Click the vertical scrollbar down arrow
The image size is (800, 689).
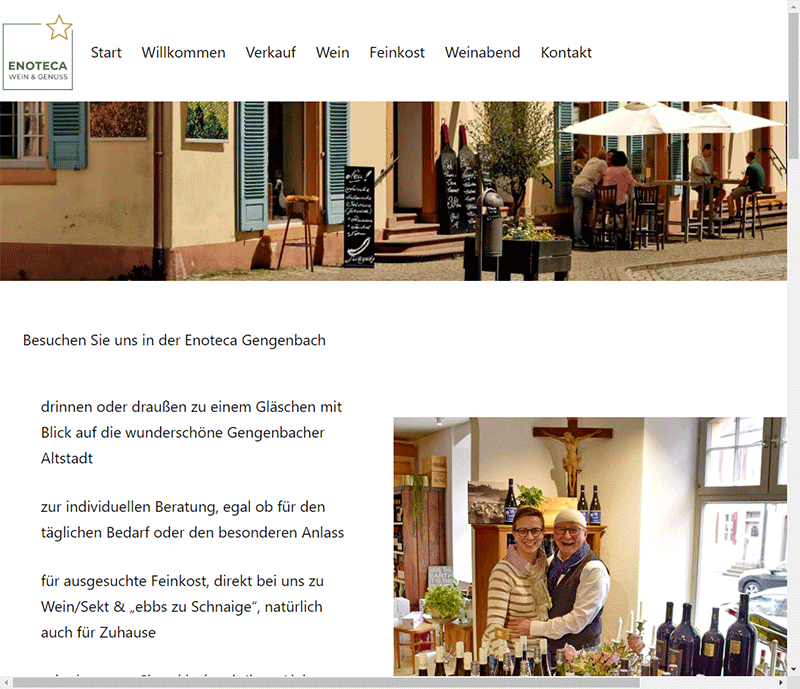(x=793, y=670)
